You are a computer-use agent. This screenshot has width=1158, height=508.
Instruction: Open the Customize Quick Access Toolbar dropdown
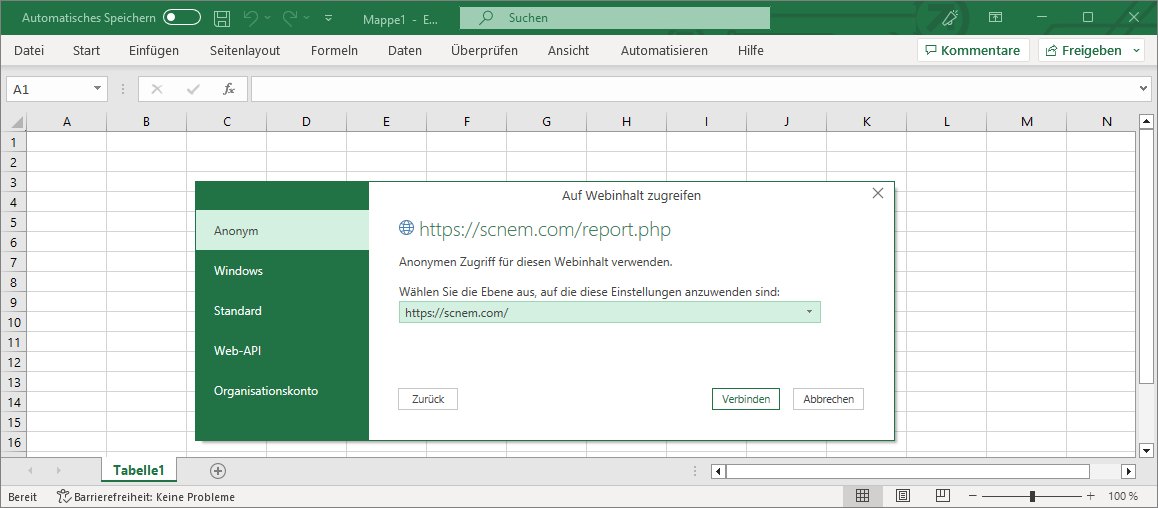tap(329, 17)
